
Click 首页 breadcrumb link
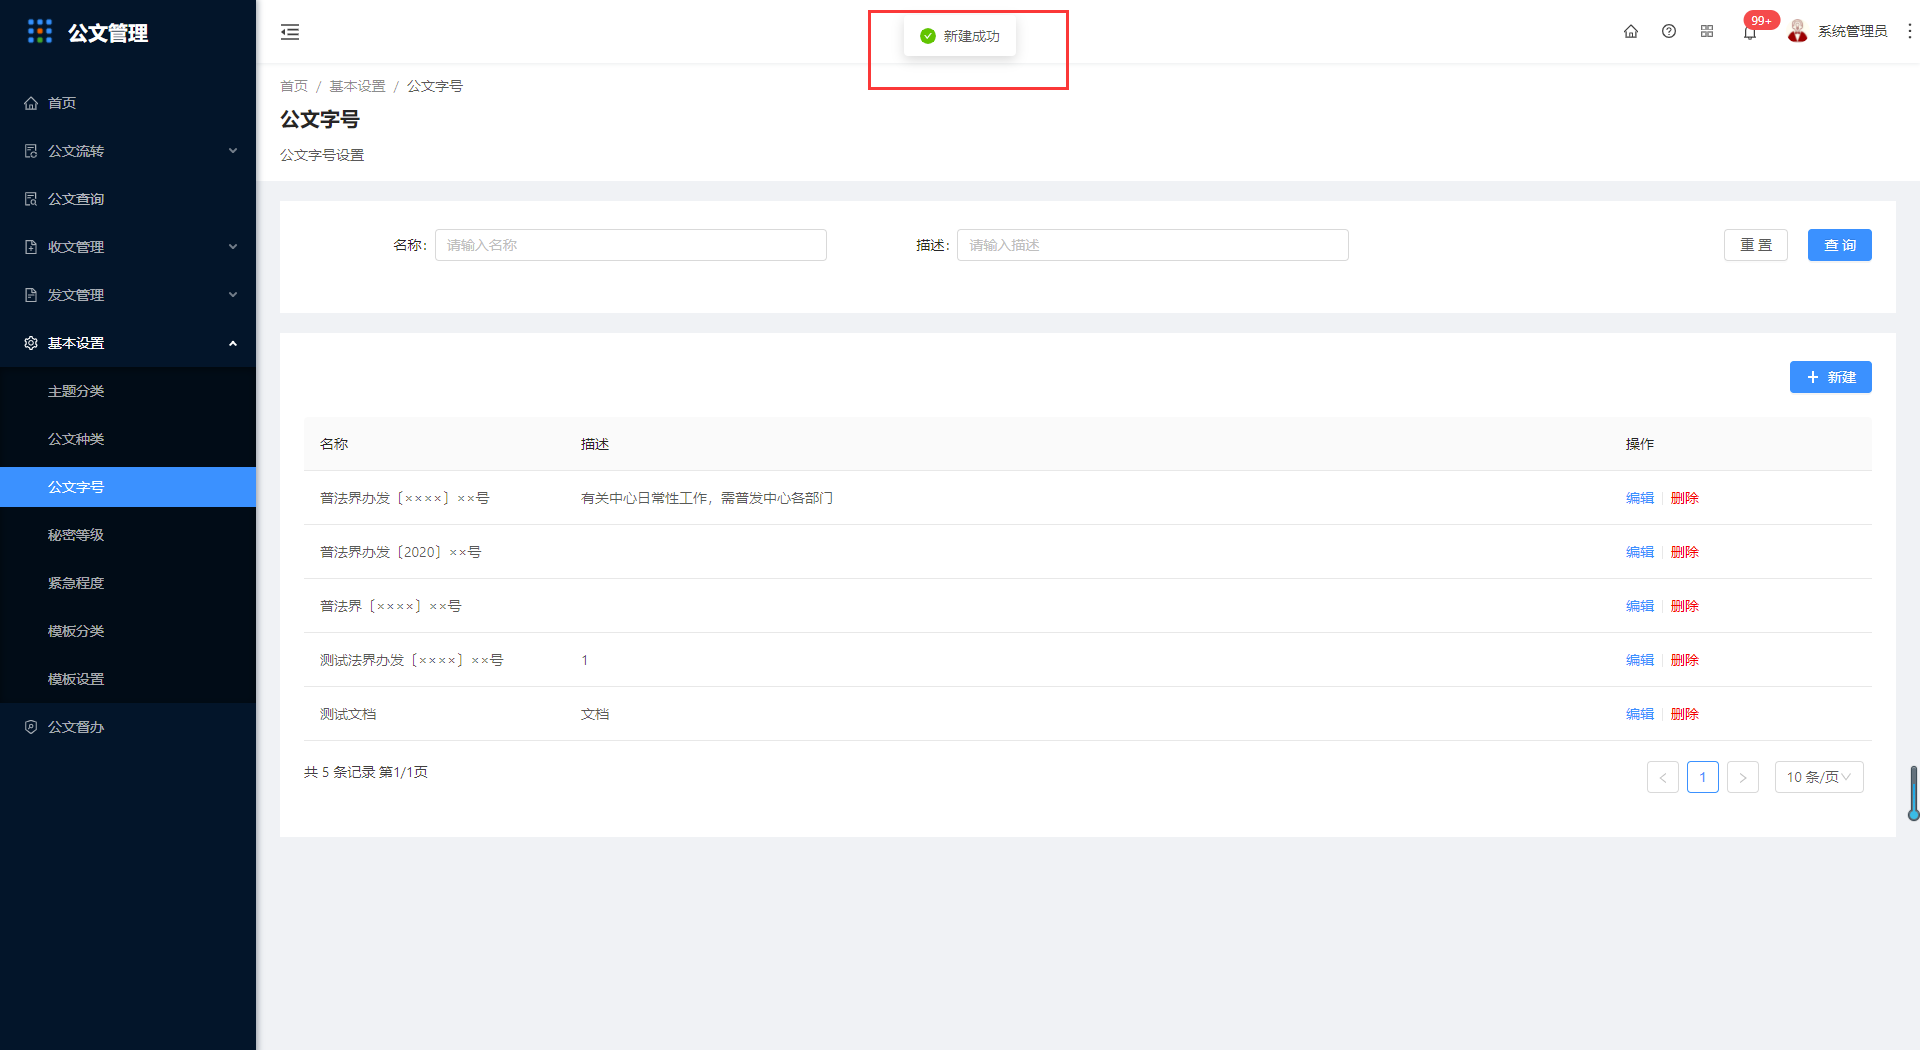point(294,86)
